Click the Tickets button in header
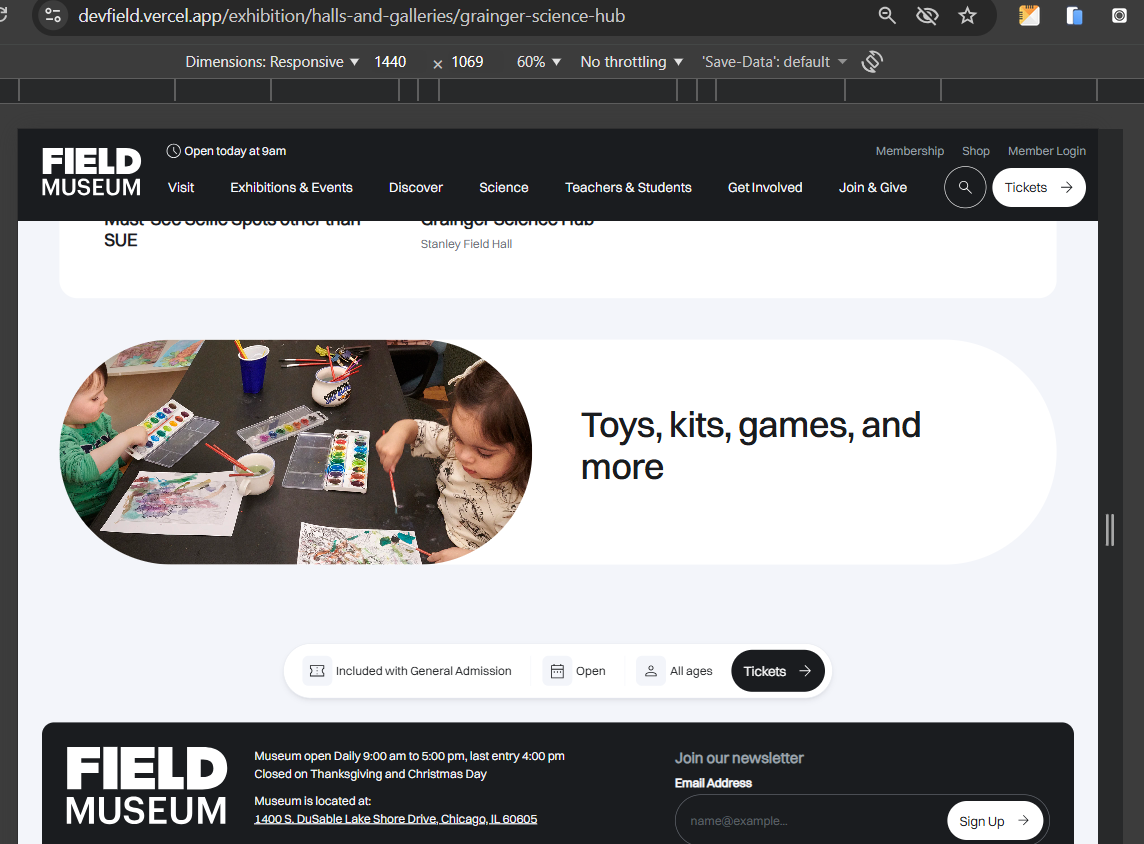 click(1038, 187)
